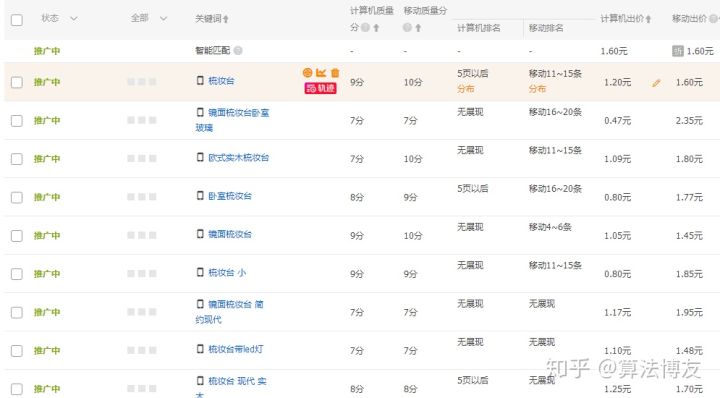Click the phone icon before 镜面梳妆台 简约现代

coord(200,304)
